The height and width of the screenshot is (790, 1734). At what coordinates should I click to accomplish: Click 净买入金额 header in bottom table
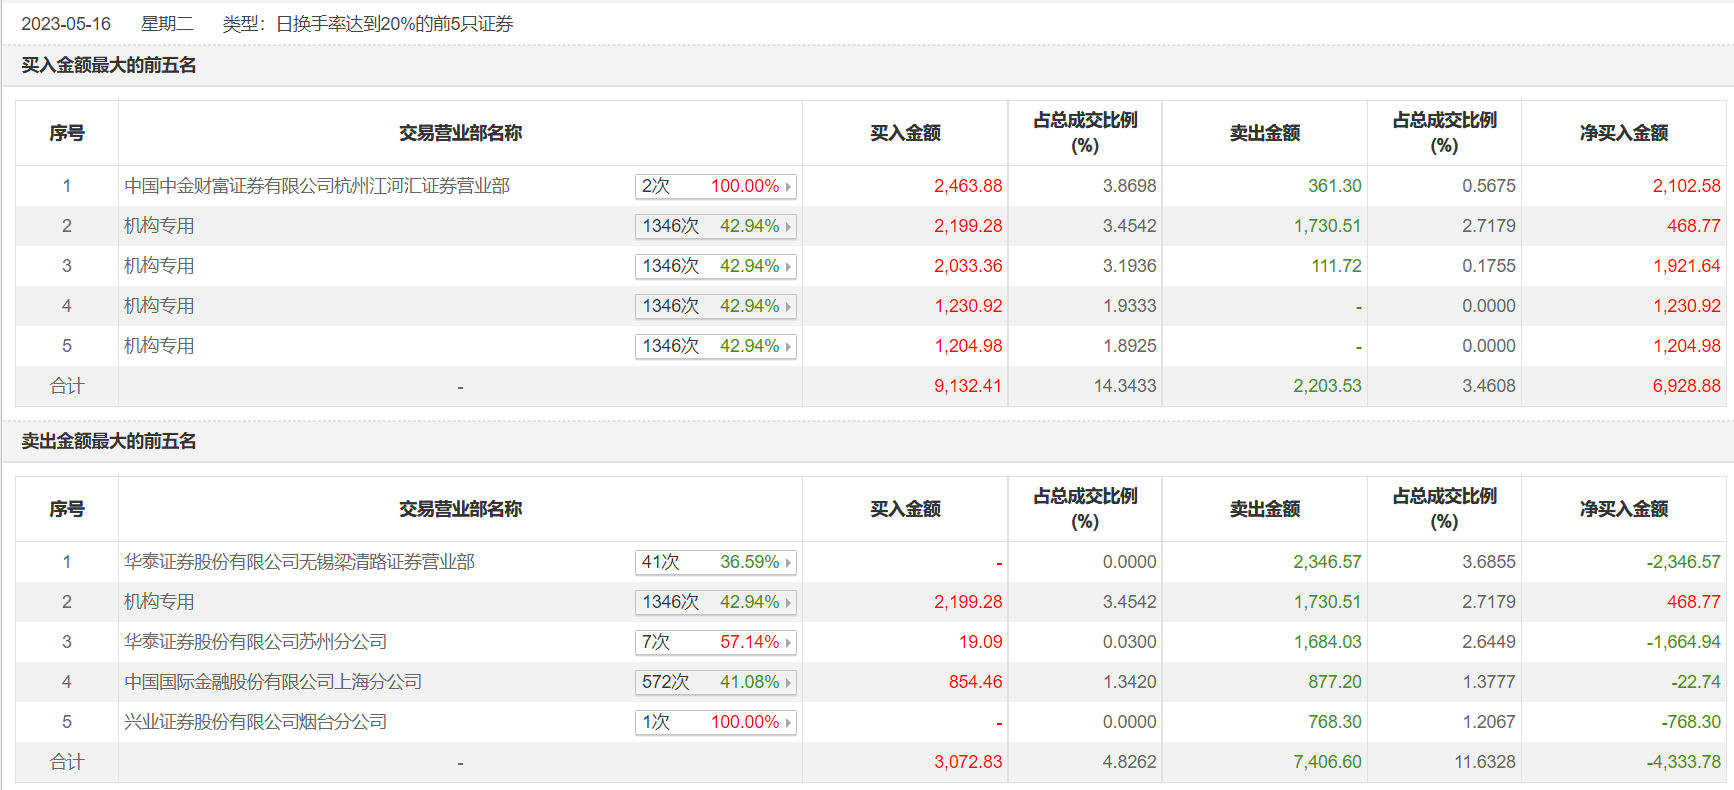(x=1623, y=509)
